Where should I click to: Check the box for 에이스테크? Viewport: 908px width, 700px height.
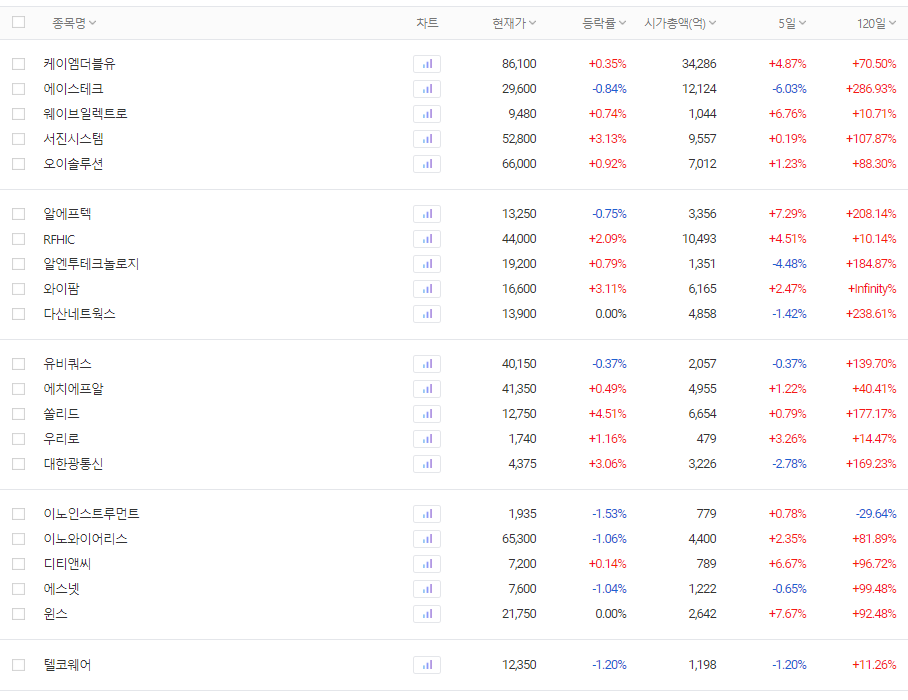click(19, 89)
